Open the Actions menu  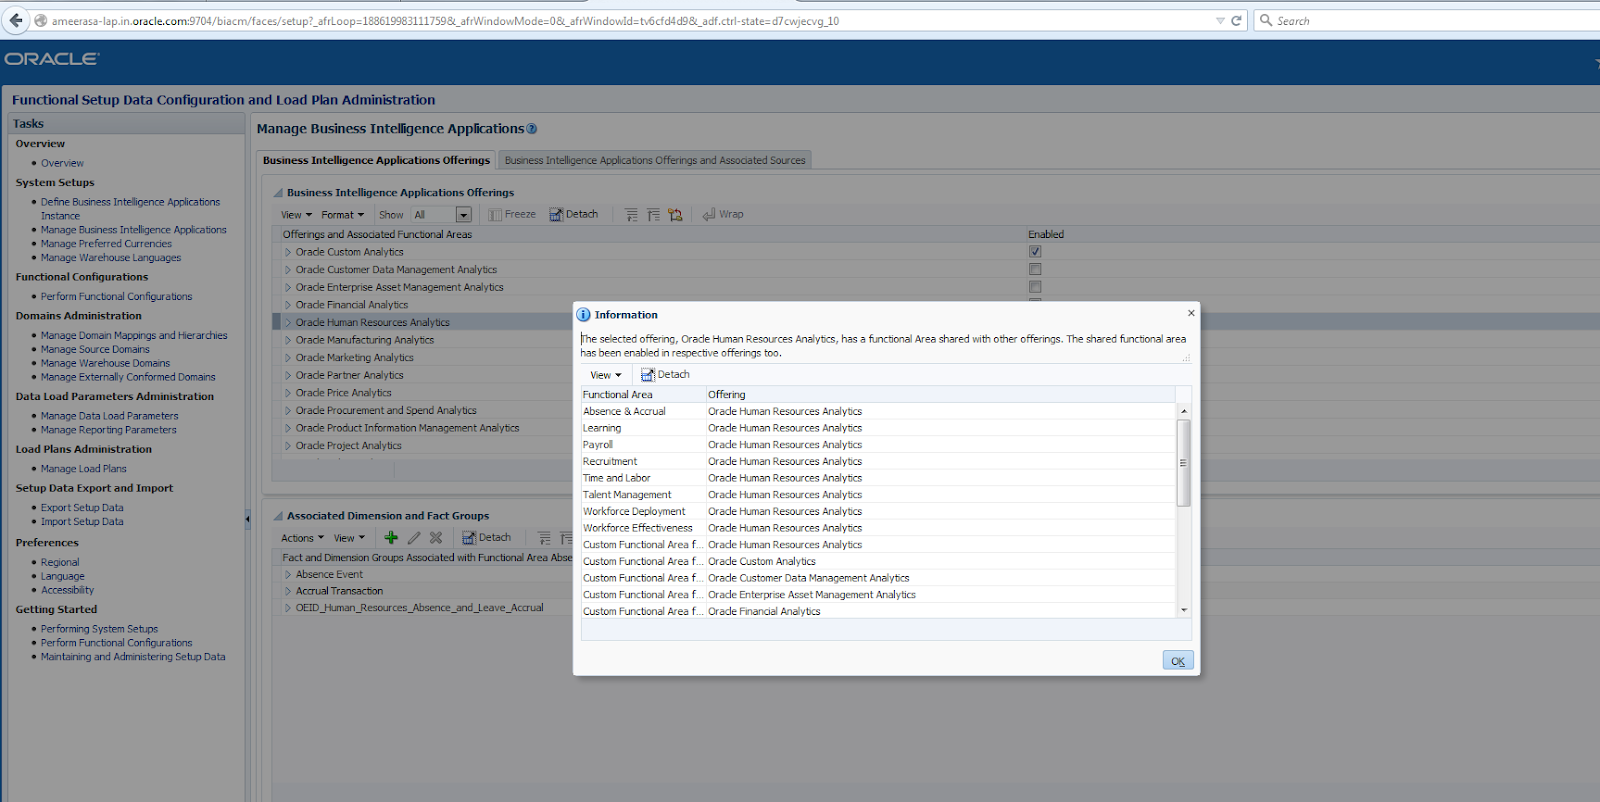coord(302,538)
